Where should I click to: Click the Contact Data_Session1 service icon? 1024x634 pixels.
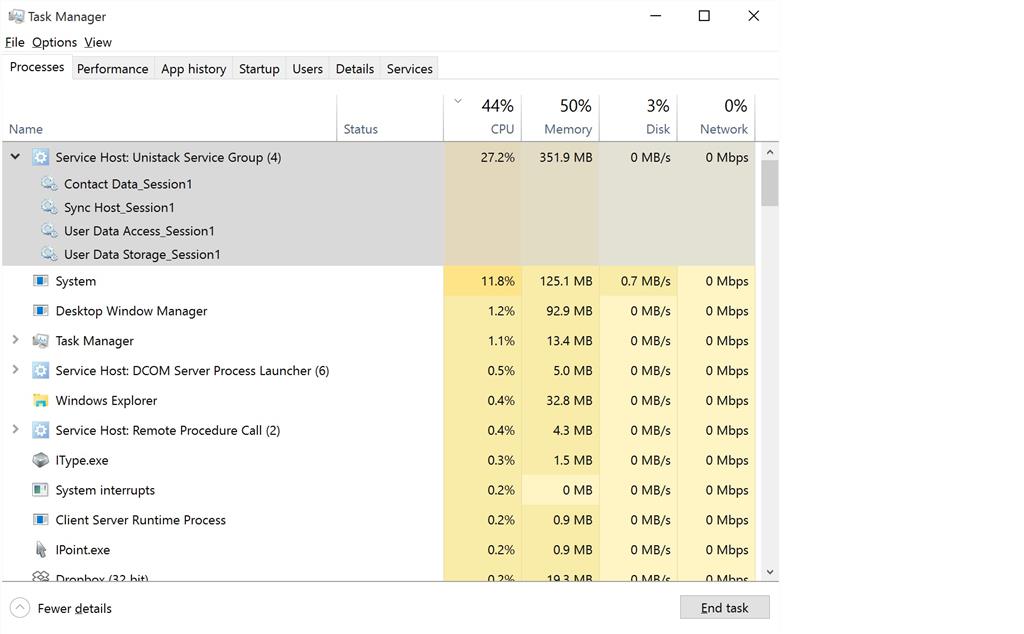pyautogui.click(x=49, y=183)
